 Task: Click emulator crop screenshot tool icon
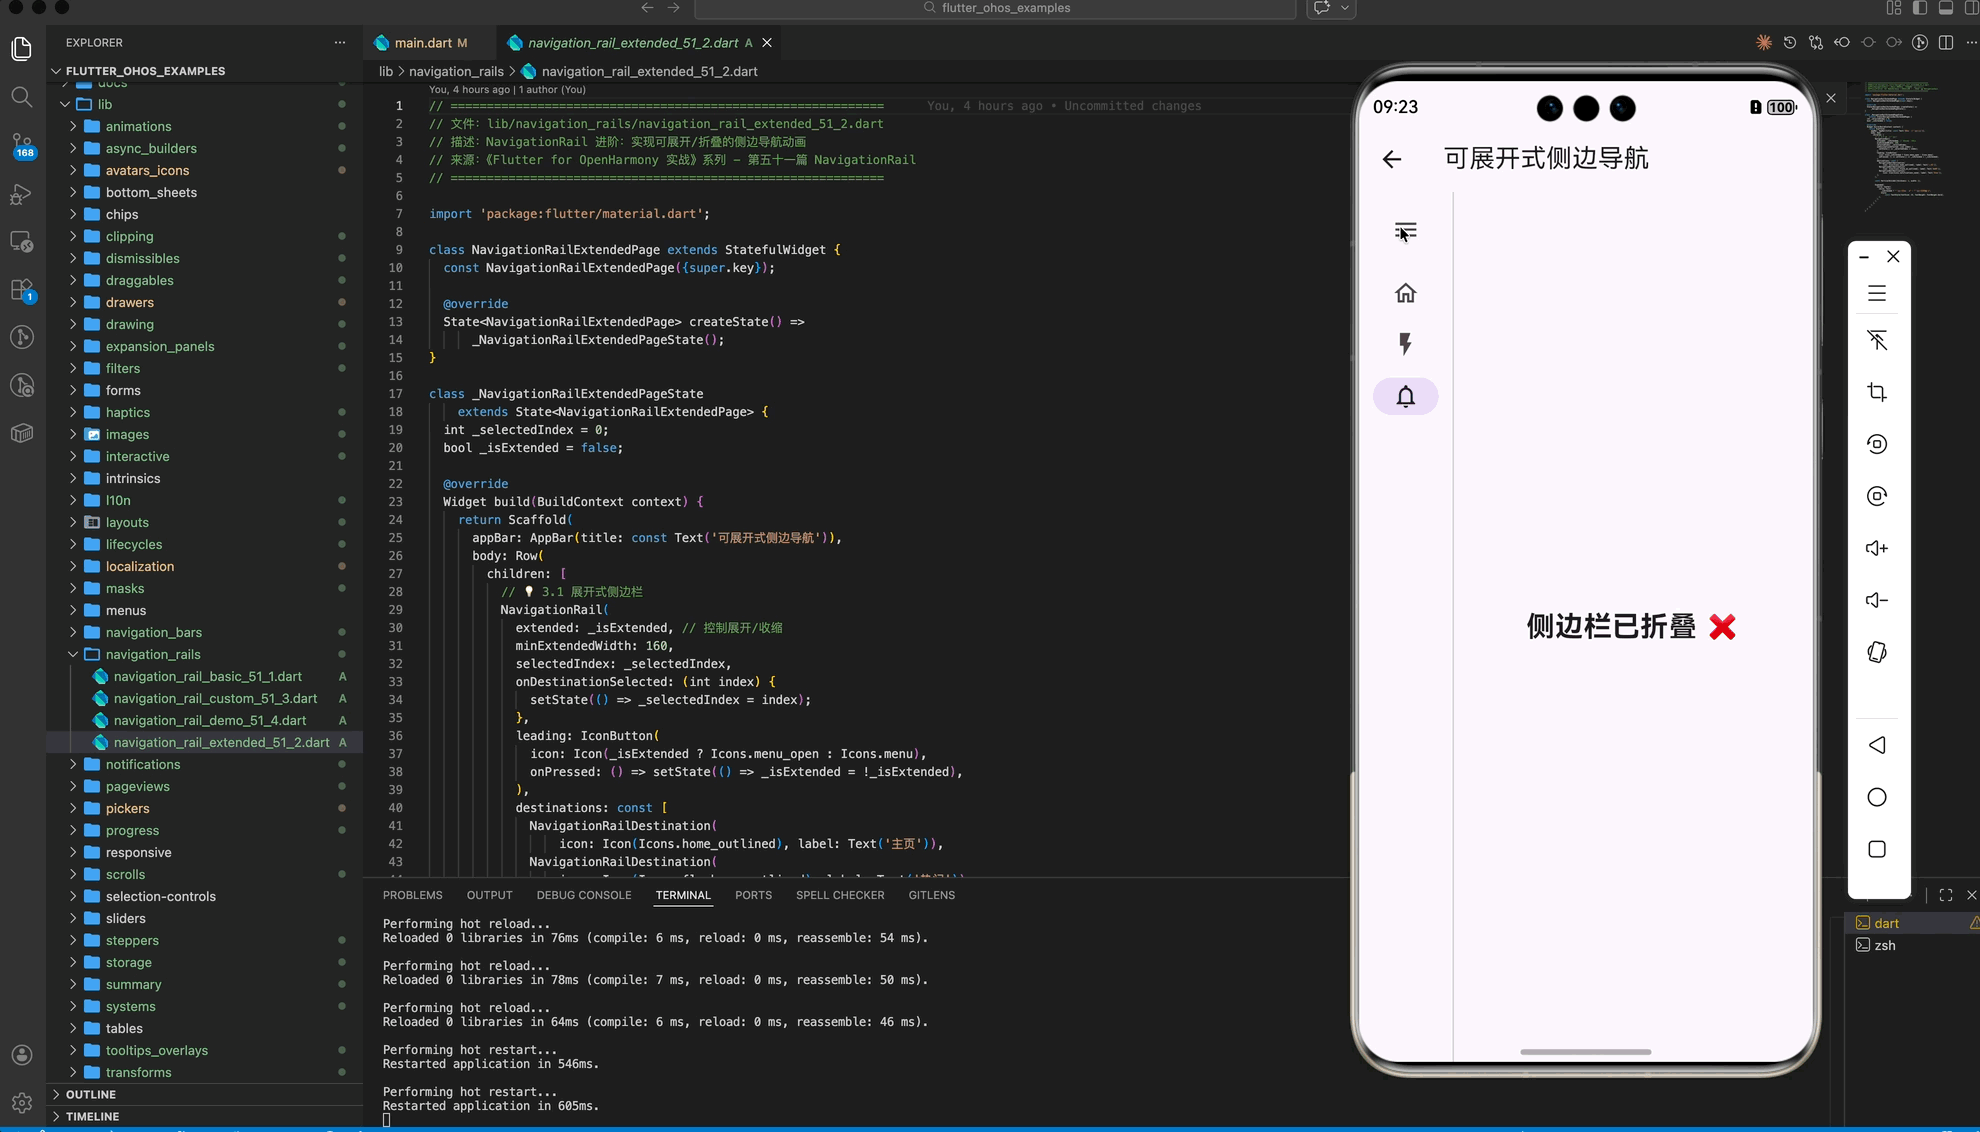click(1876, 392)
